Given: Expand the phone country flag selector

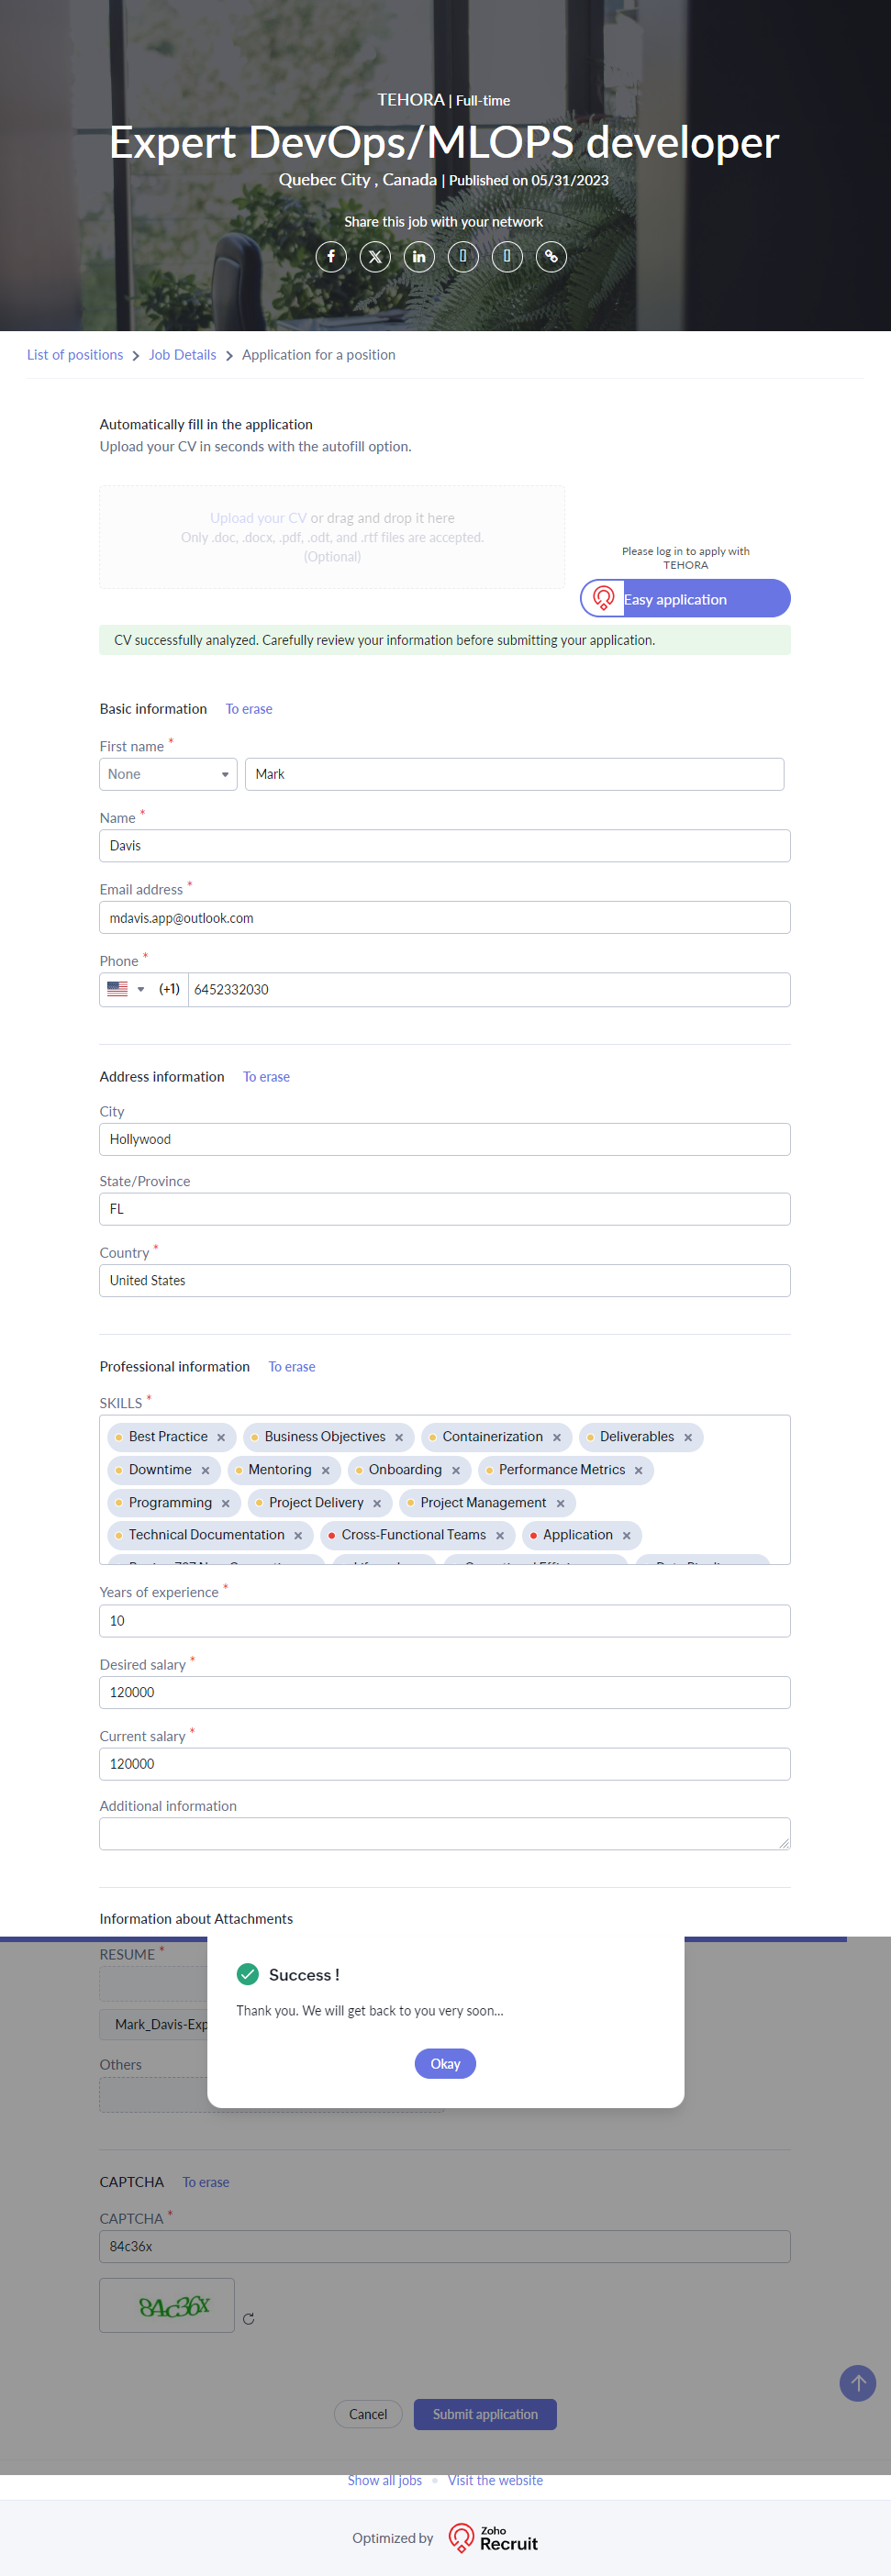Looking at the screenshot, I should [126, 989].
